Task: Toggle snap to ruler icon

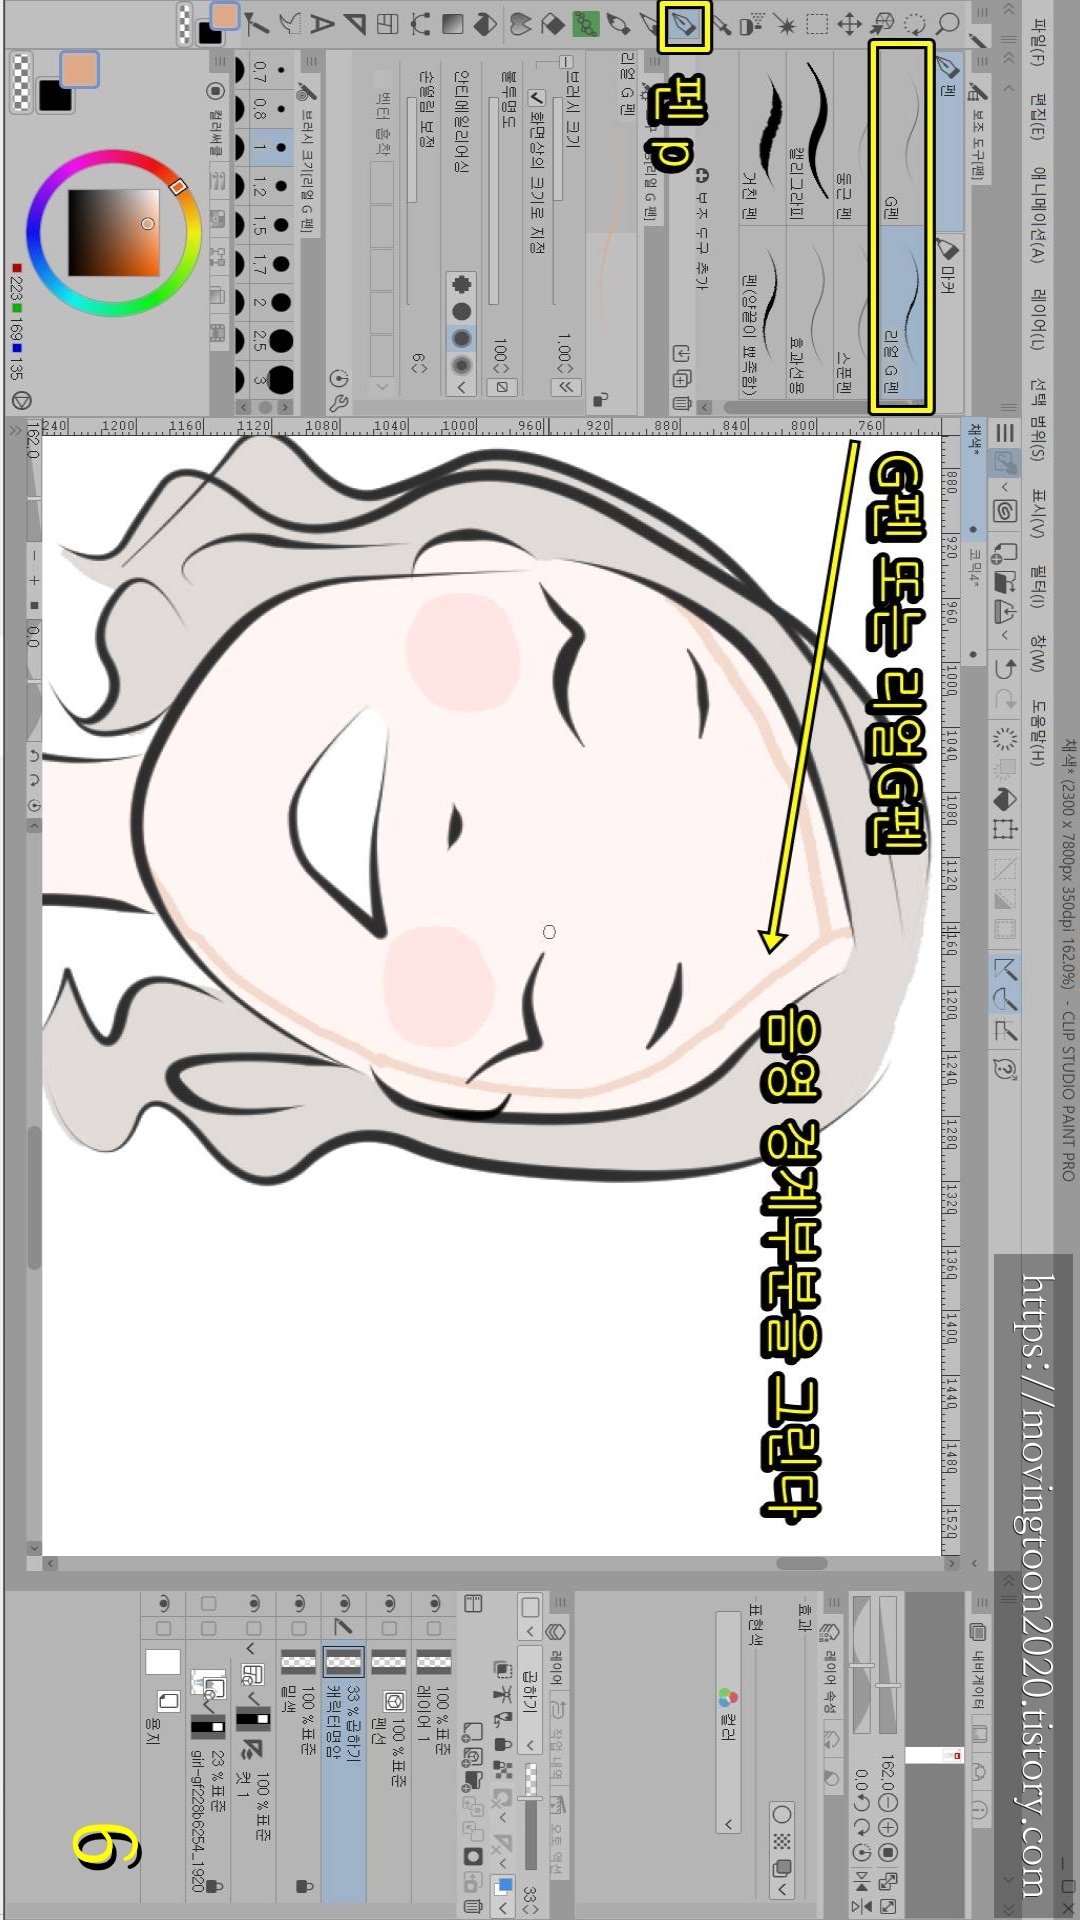Action: click(x=1005, y=967)
